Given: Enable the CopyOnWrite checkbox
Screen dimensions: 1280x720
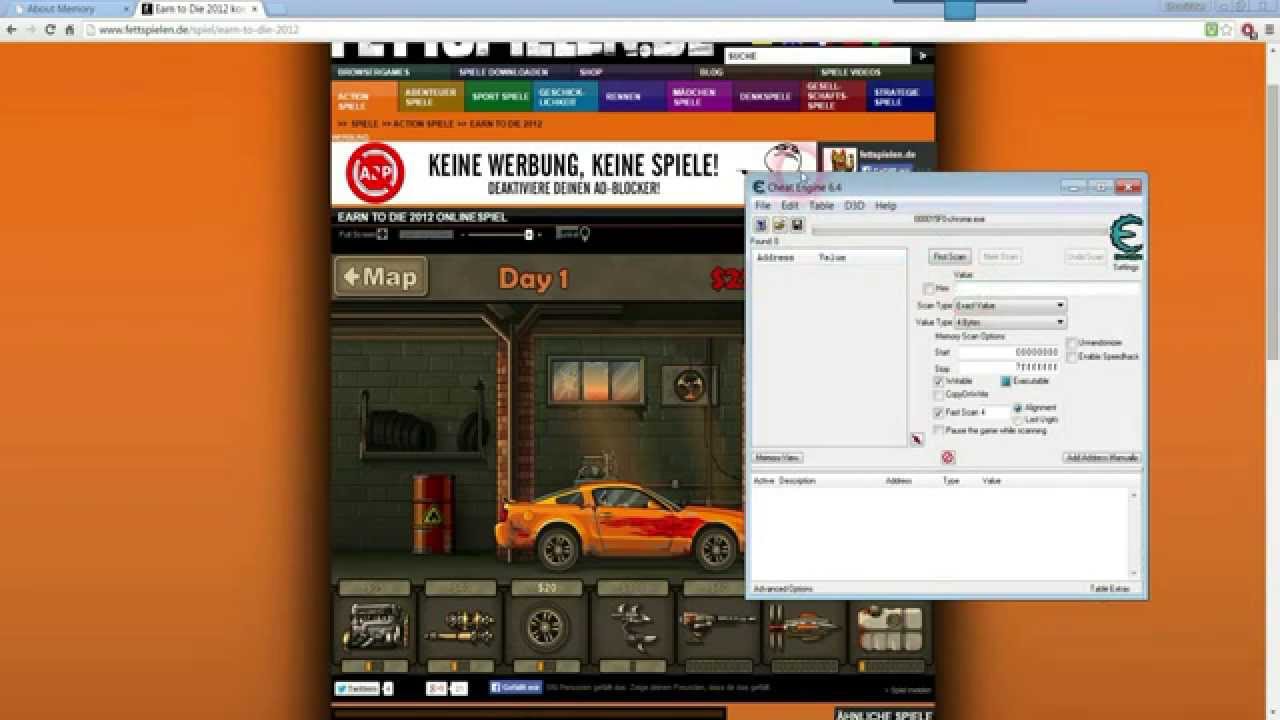Looking at the screenshot, I should coord(939,394).
